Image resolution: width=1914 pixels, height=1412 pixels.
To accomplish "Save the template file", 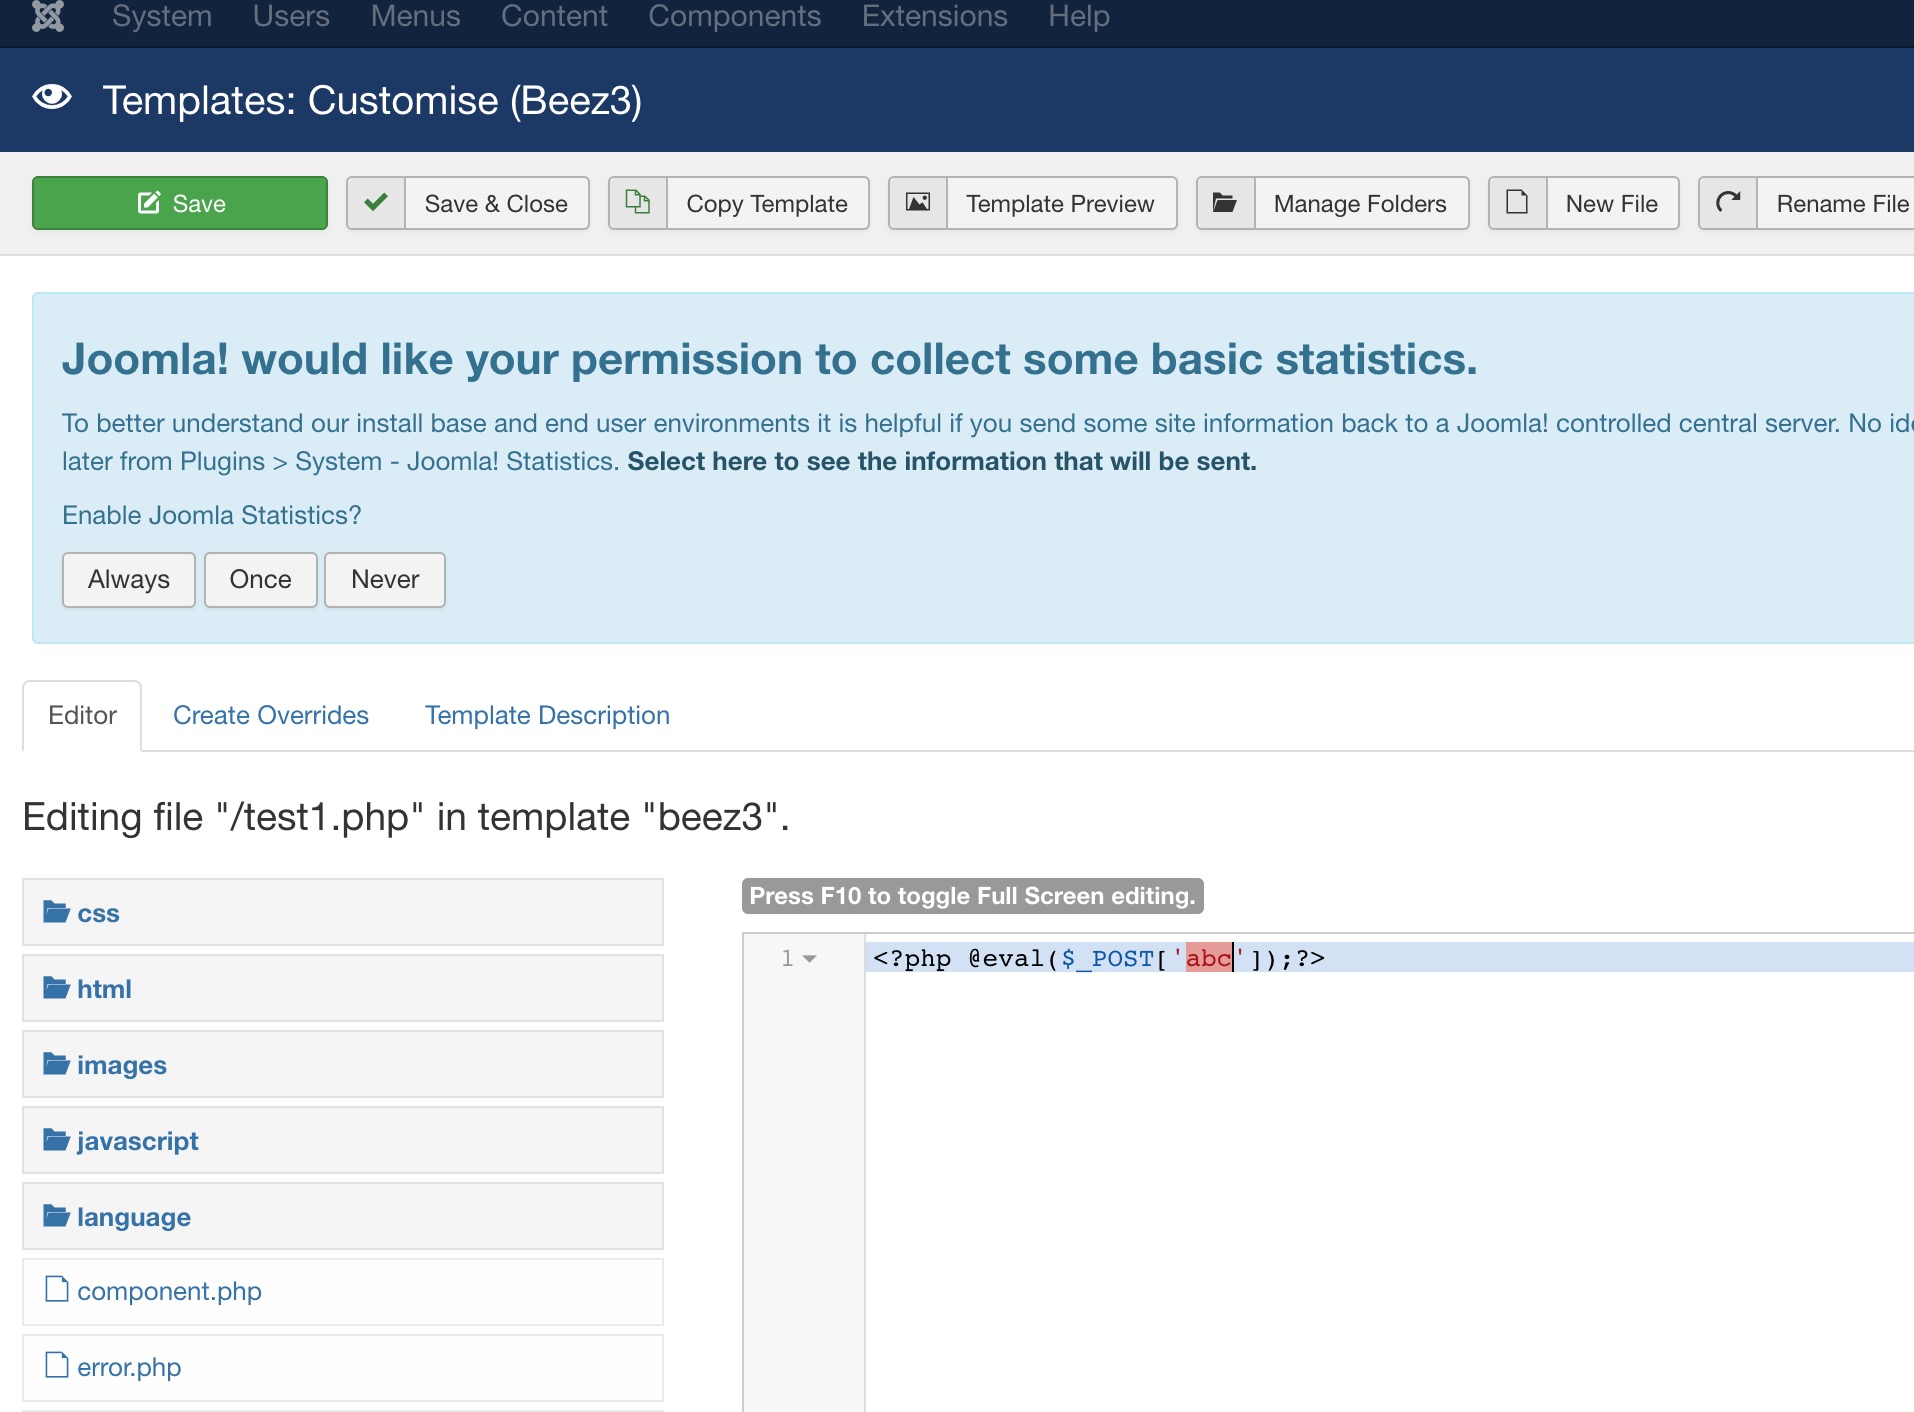I will [x=180, y=203].
